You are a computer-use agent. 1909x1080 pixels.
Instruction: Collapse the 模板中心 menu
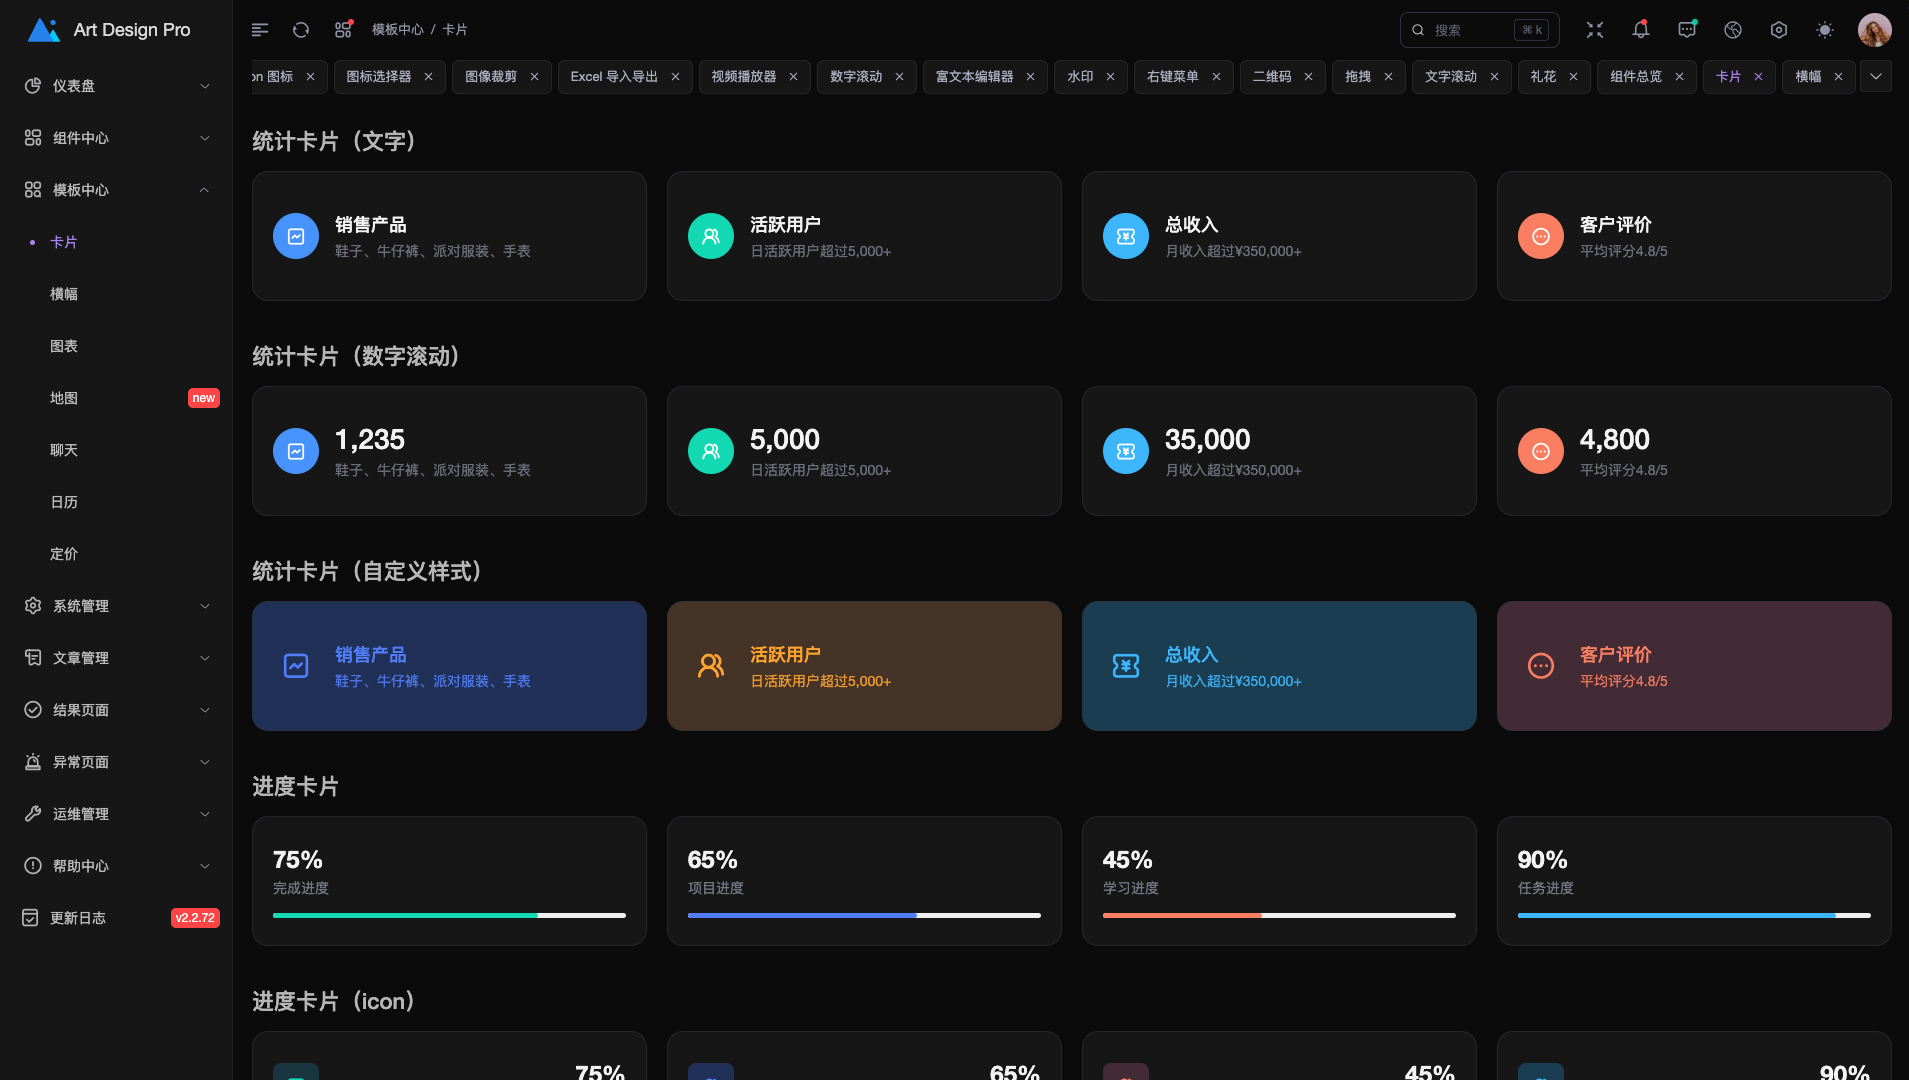click(116, 190)
